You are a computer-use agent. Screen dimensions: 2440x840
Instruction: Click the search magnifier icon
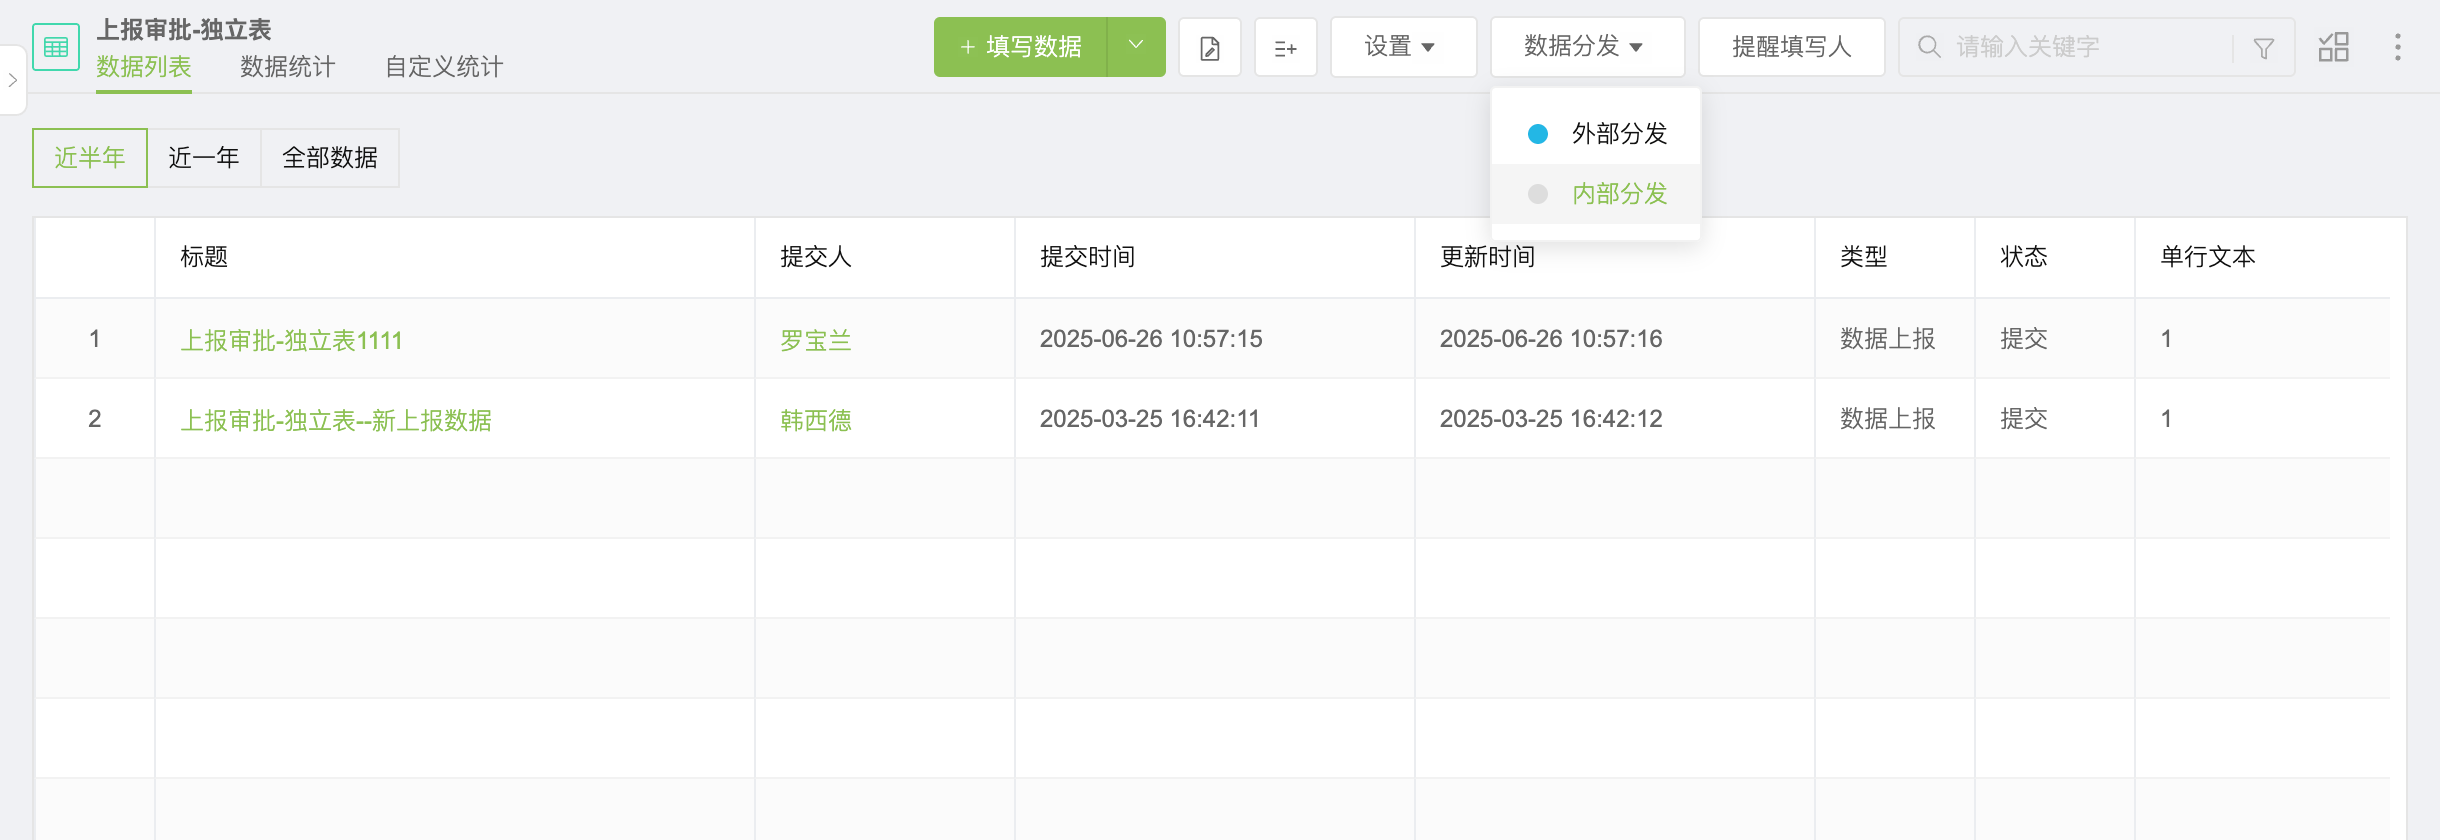(x=1929, y=47)
